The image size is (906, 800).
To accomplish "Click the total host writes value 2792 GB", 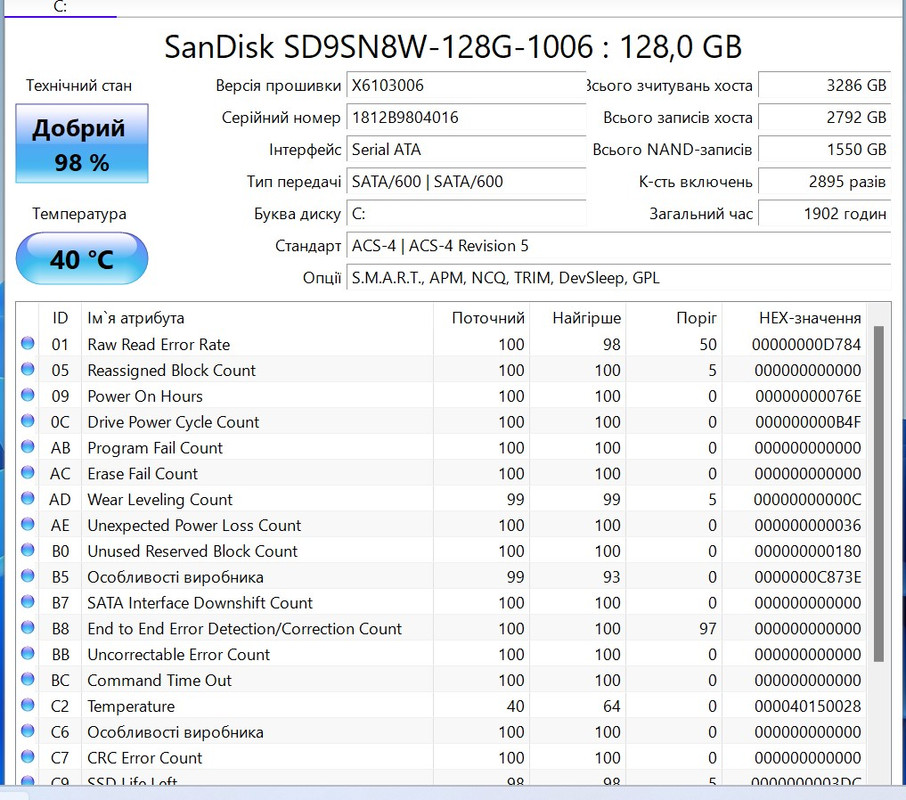I will (x=825, y=118).
